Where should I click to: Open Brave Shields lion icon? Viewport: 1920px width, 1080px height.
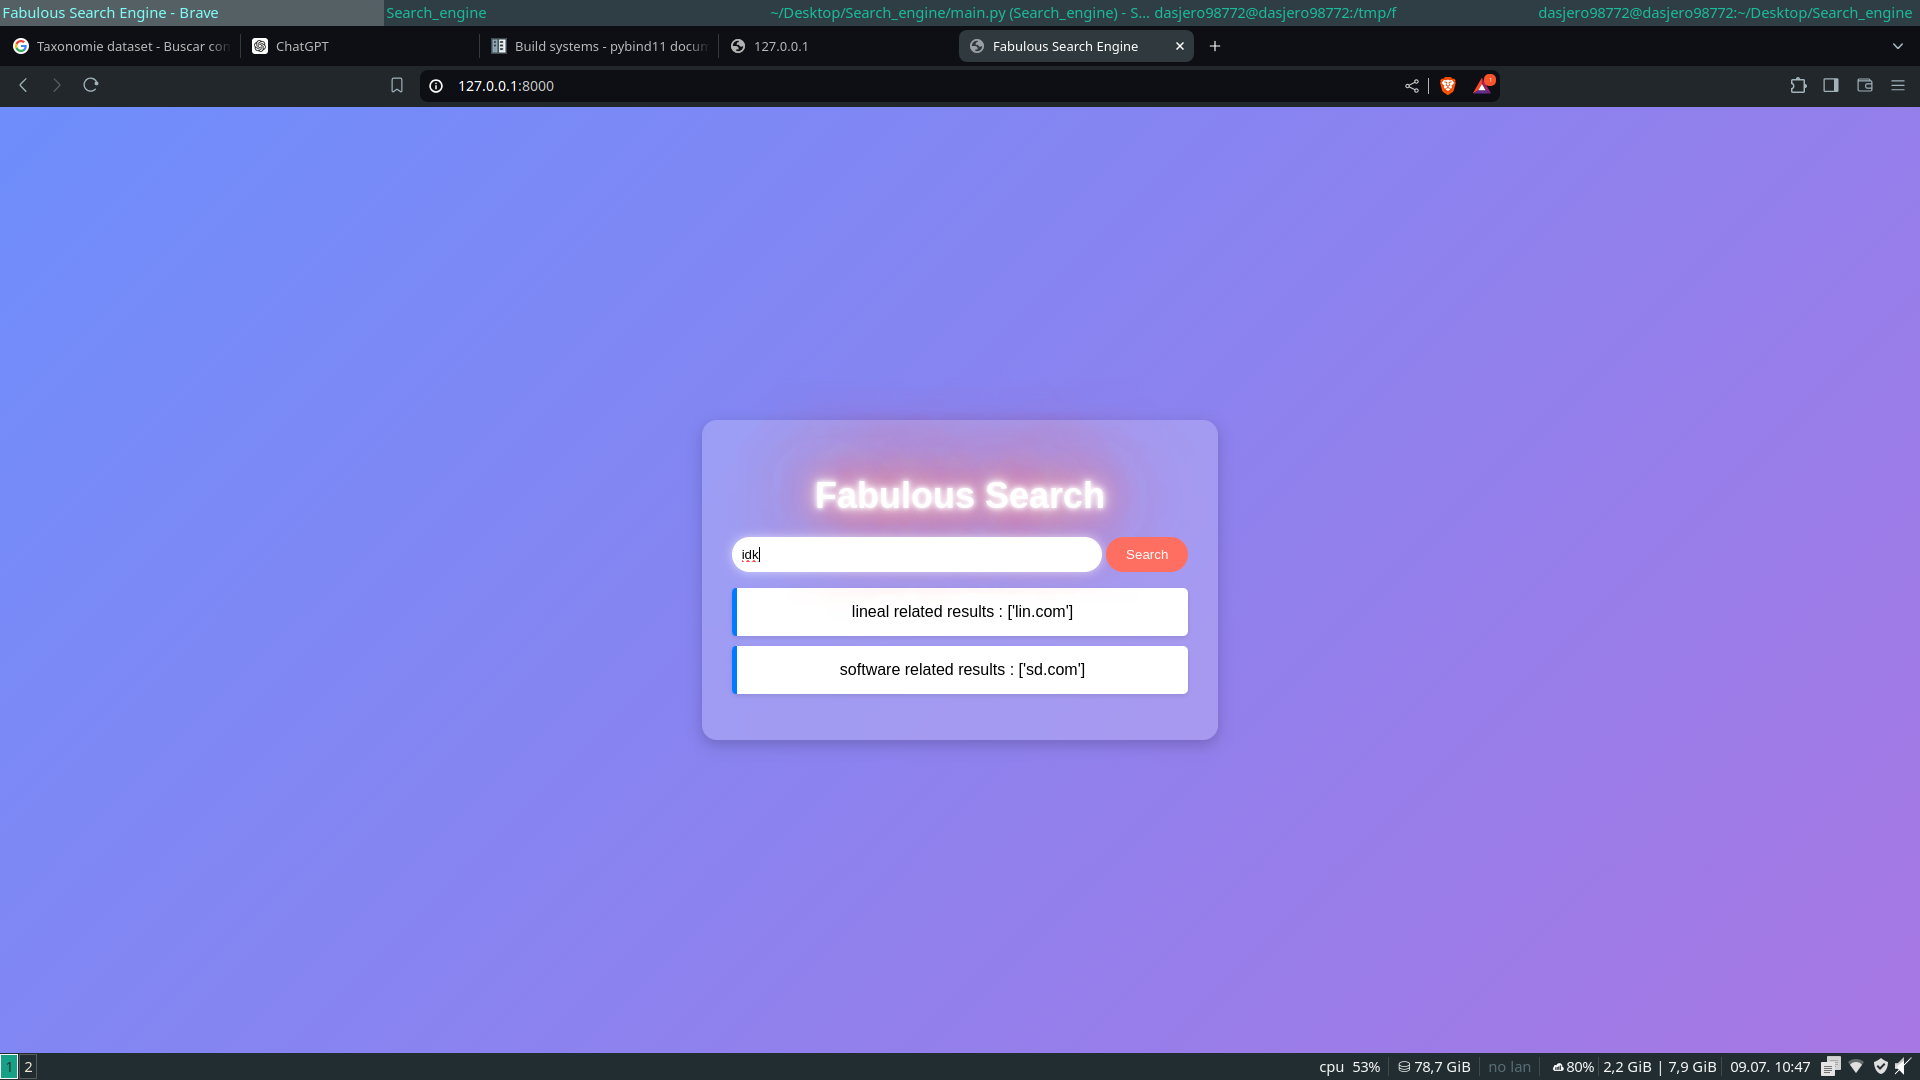1447,86
